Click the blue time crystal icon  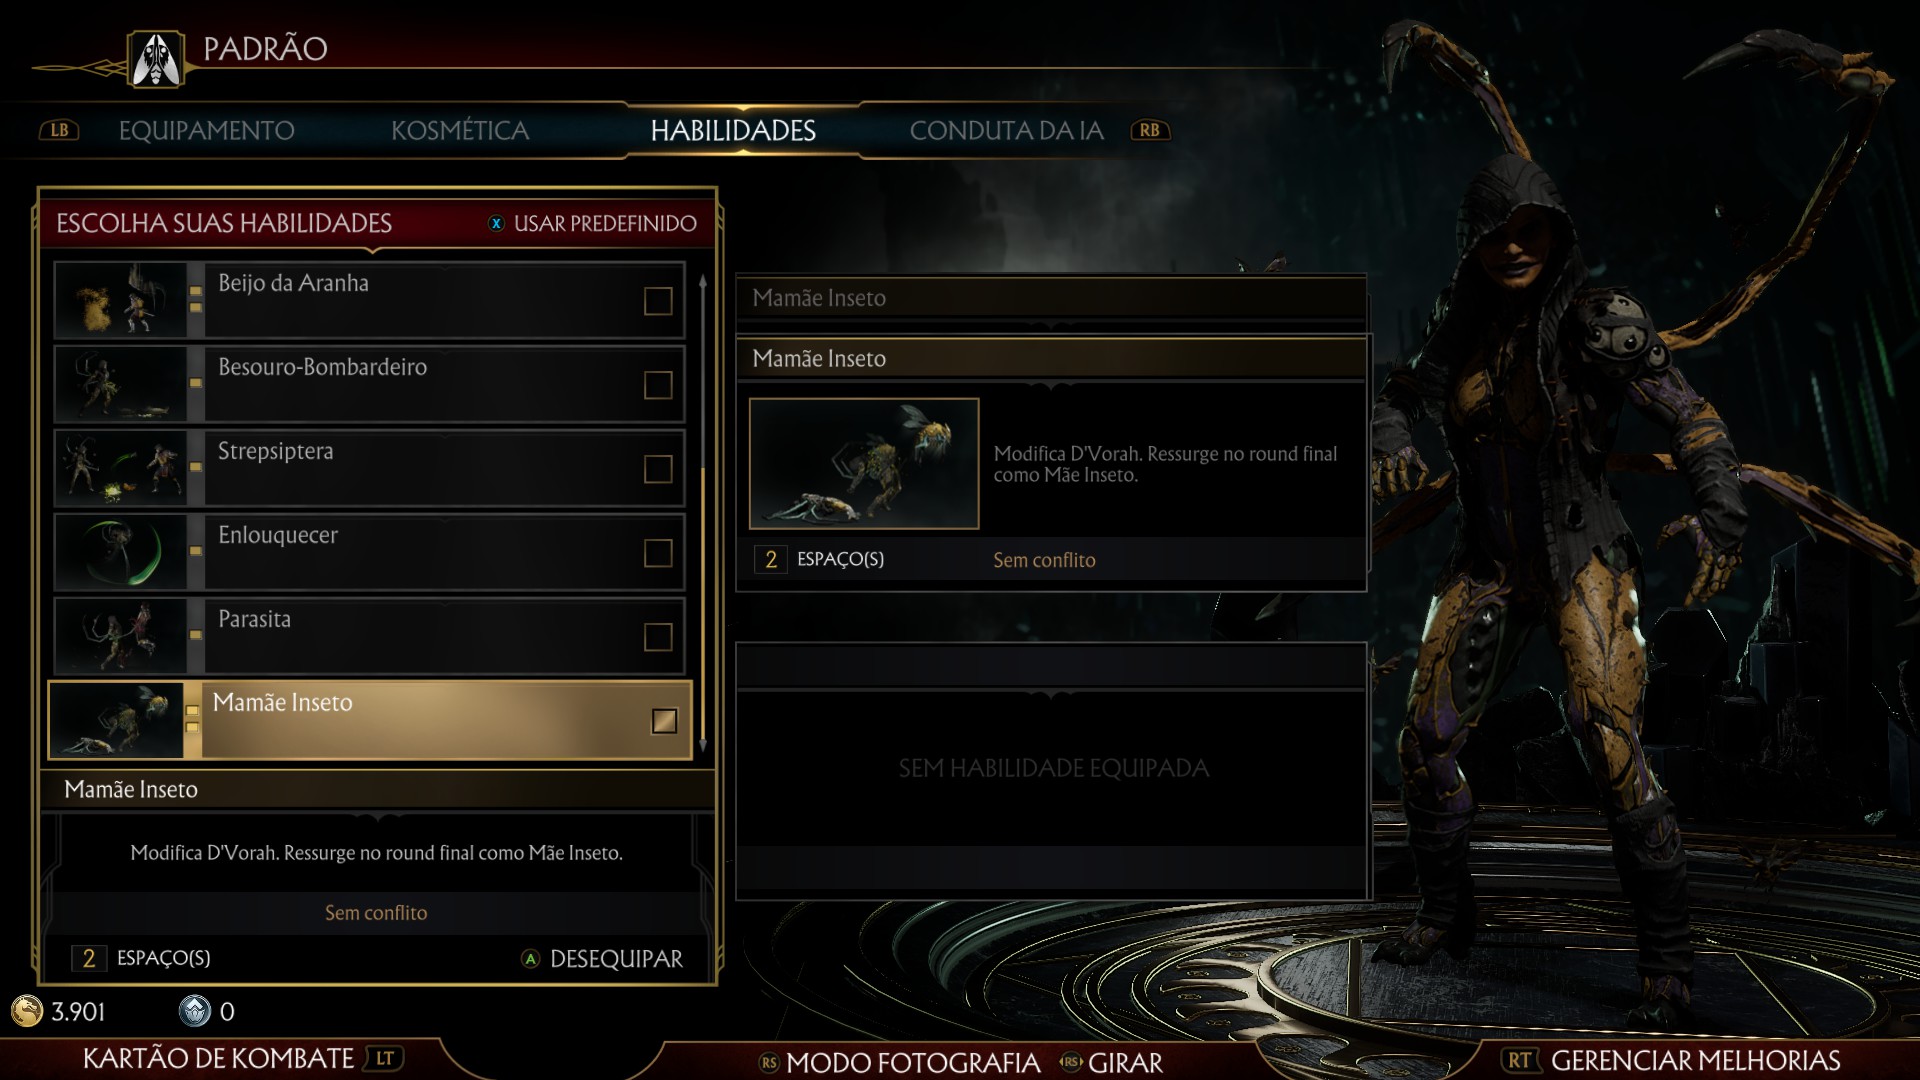click(195, 1011)
